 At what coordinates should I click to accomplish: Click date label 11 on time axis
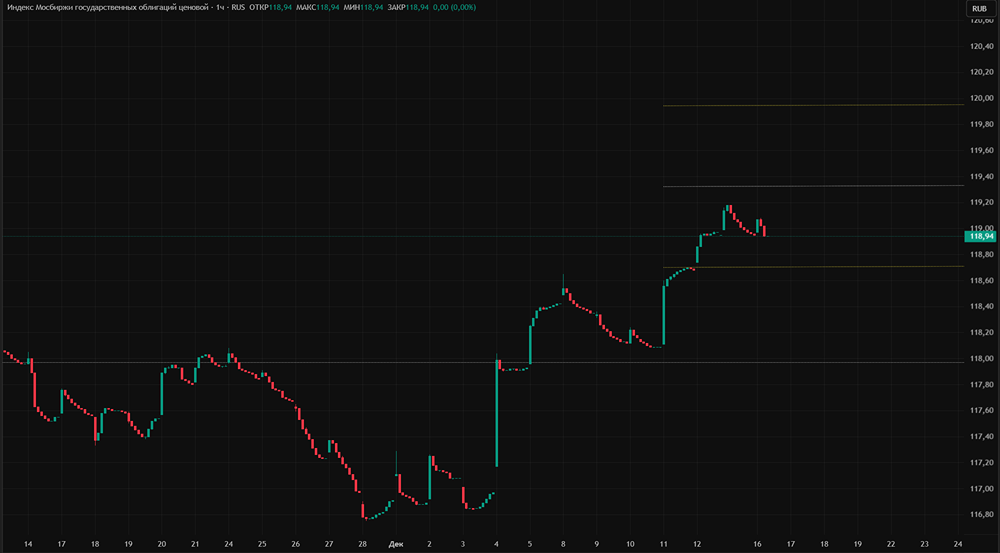[x=664, y=544]
